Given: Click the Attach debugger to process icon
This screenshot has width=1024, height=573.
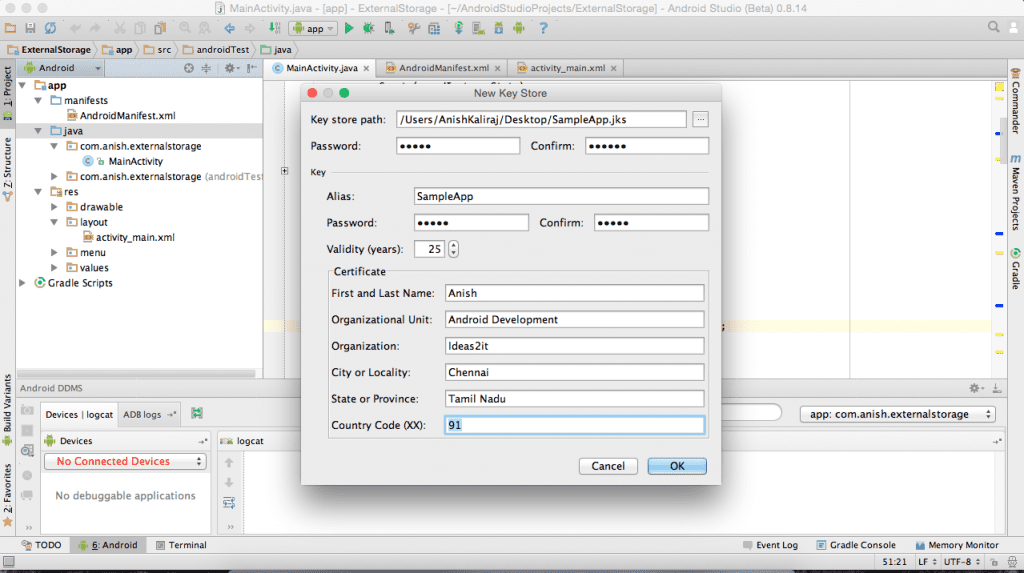Looking at the screenshot, I should tap(389, 28).
